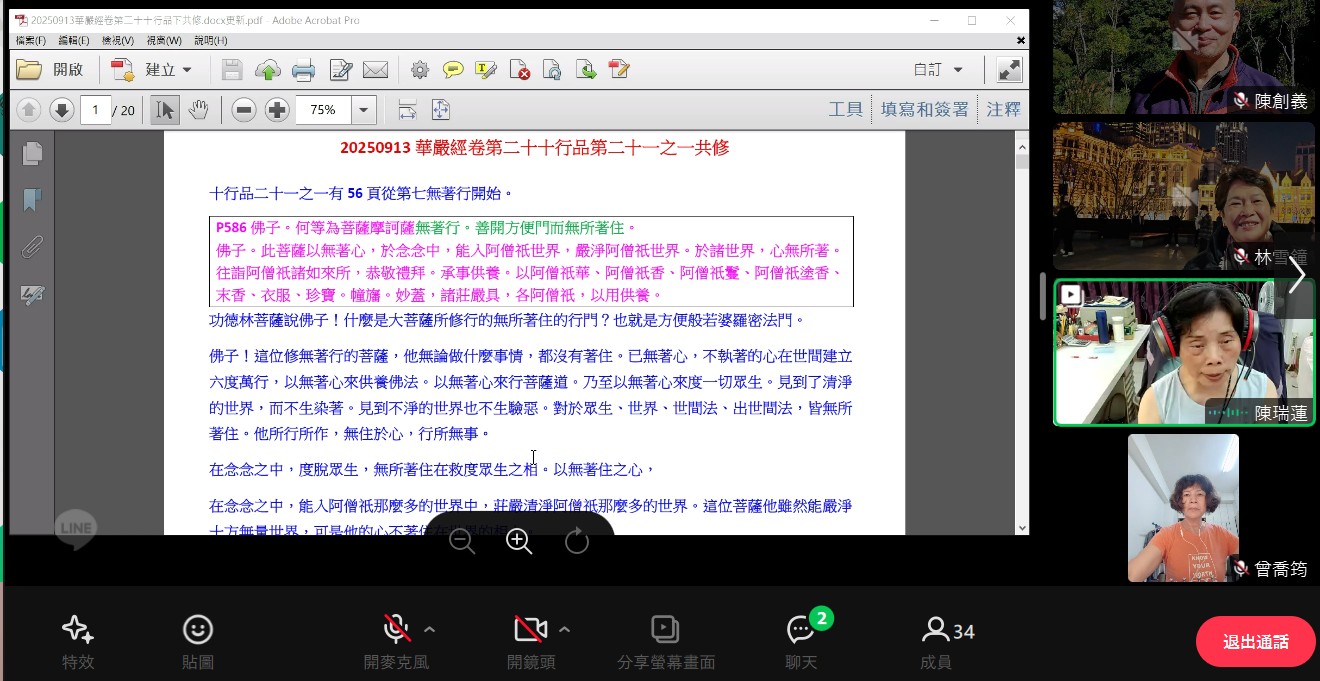Screen dimensions: 1320x681
Task: Open the 工具 tools pane
Action: point(845,110)
